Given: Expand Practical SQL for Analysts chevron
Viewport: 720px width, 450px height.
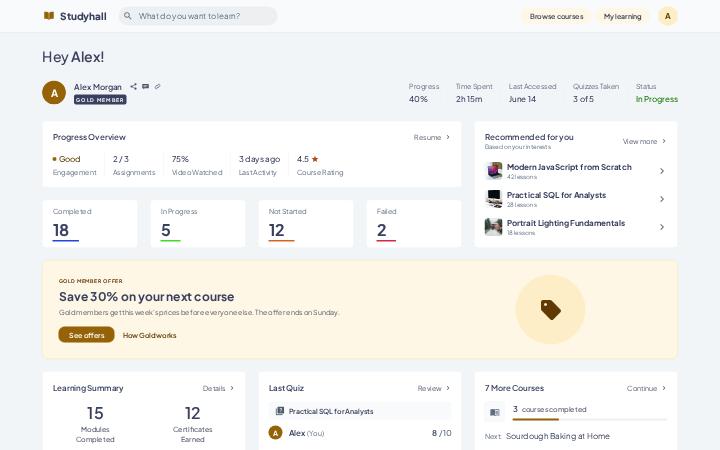Looking at the screenshot, I should pos(662,199).
